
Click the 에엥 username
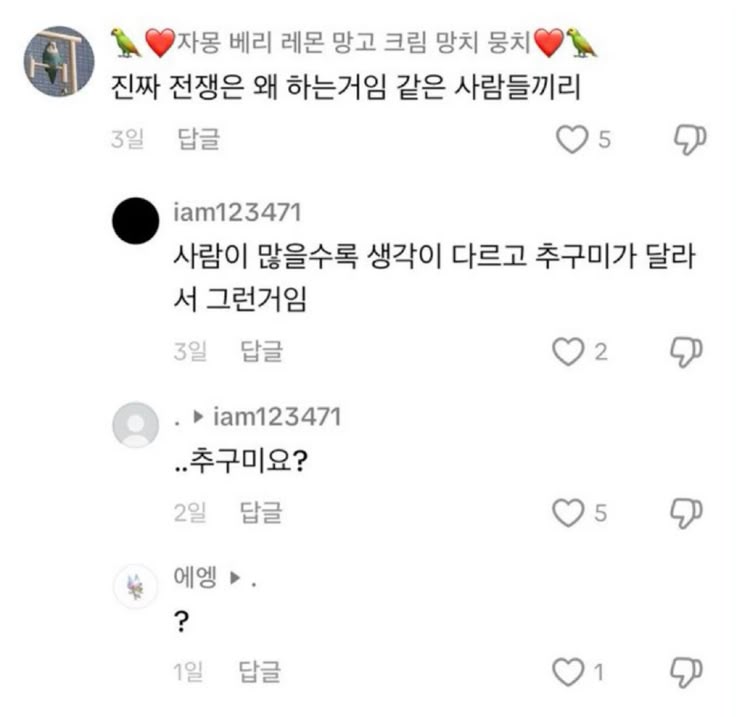[x=196, y=577]
